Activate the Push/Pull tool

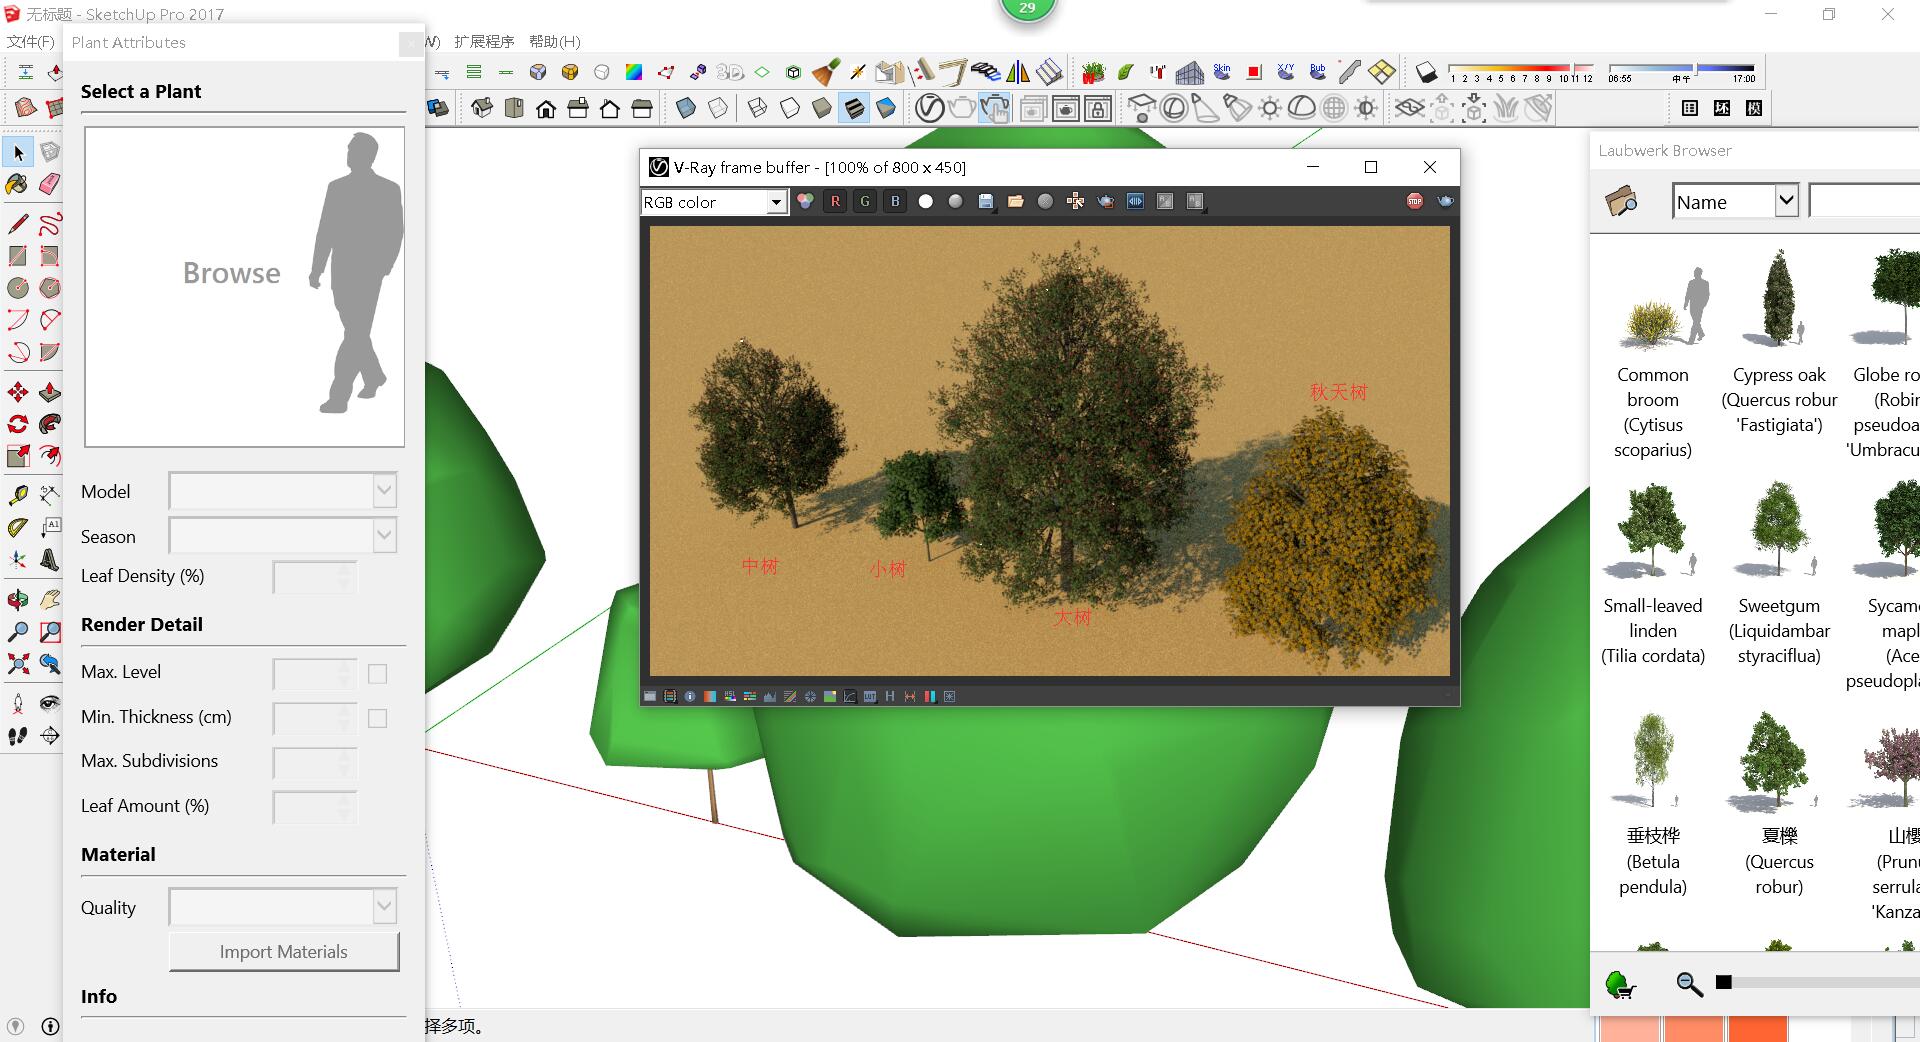click(49, 391)
